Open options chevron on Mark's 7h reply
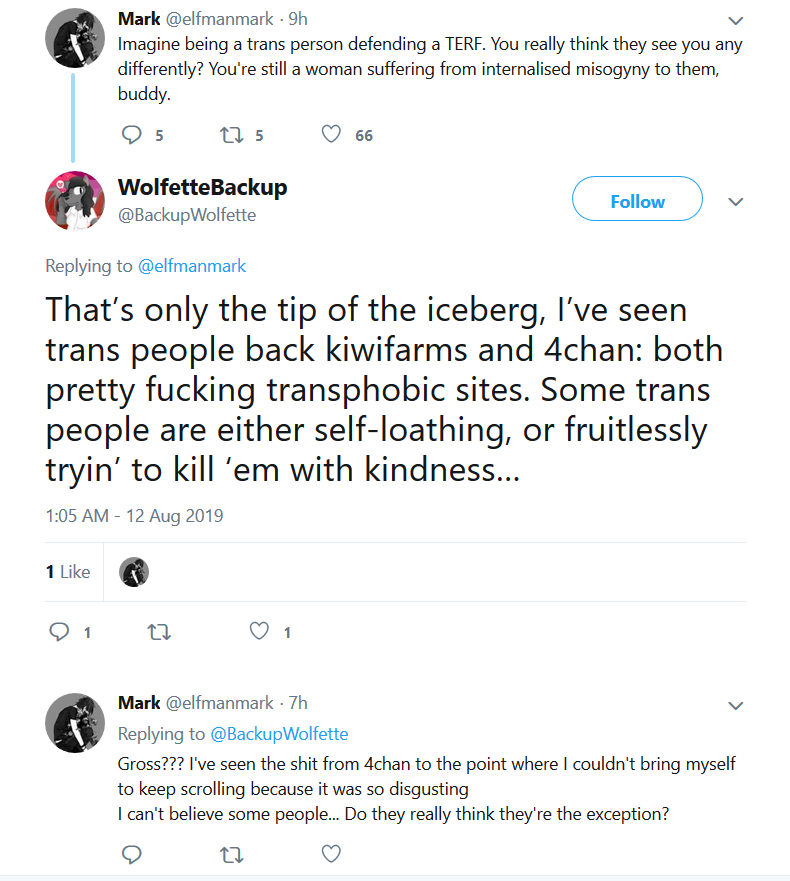Screen dimensions: 790x881 735,706
